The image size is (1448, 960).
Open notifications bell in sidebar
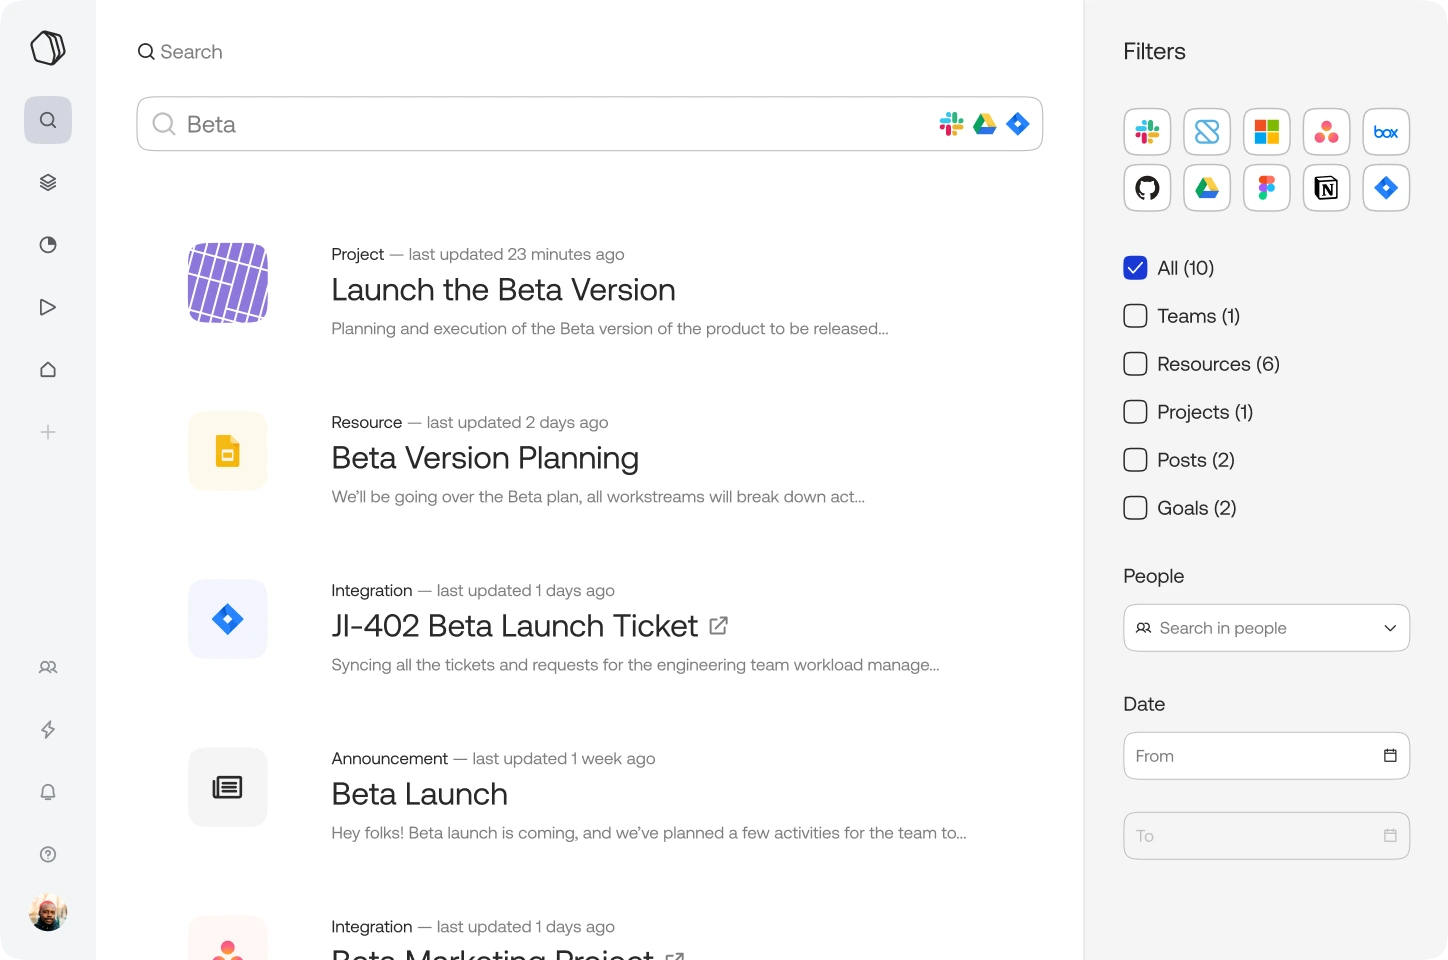(x=48, y=792)
